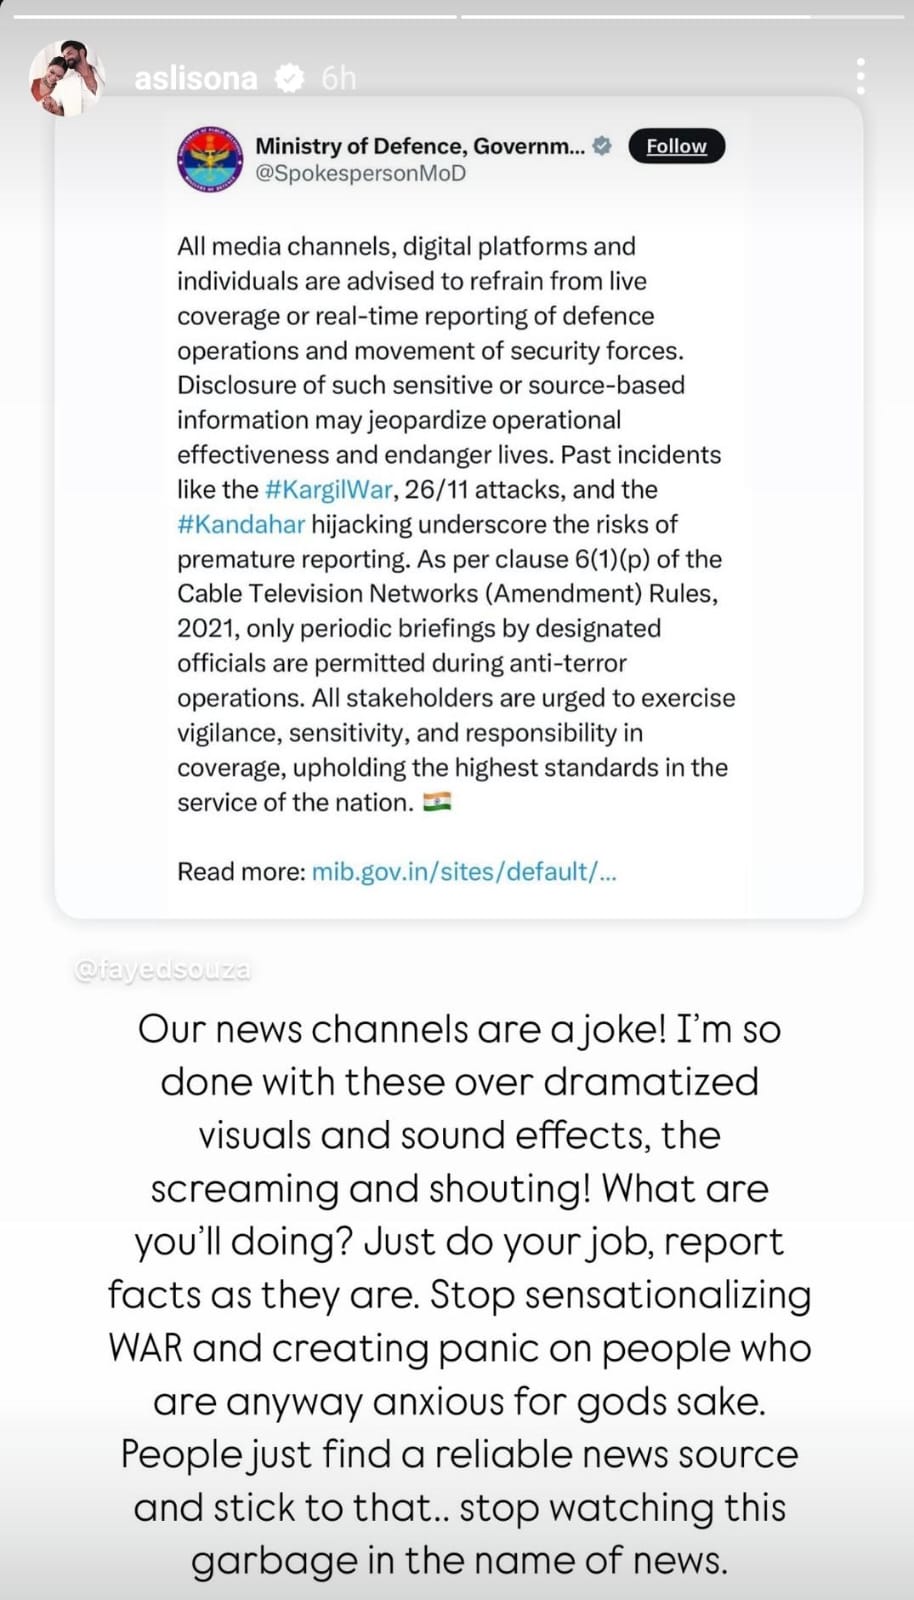Screen dimensions: 914x1600
Task: Tap the @fayedsouza mention tag
Action: pos(162,970)
